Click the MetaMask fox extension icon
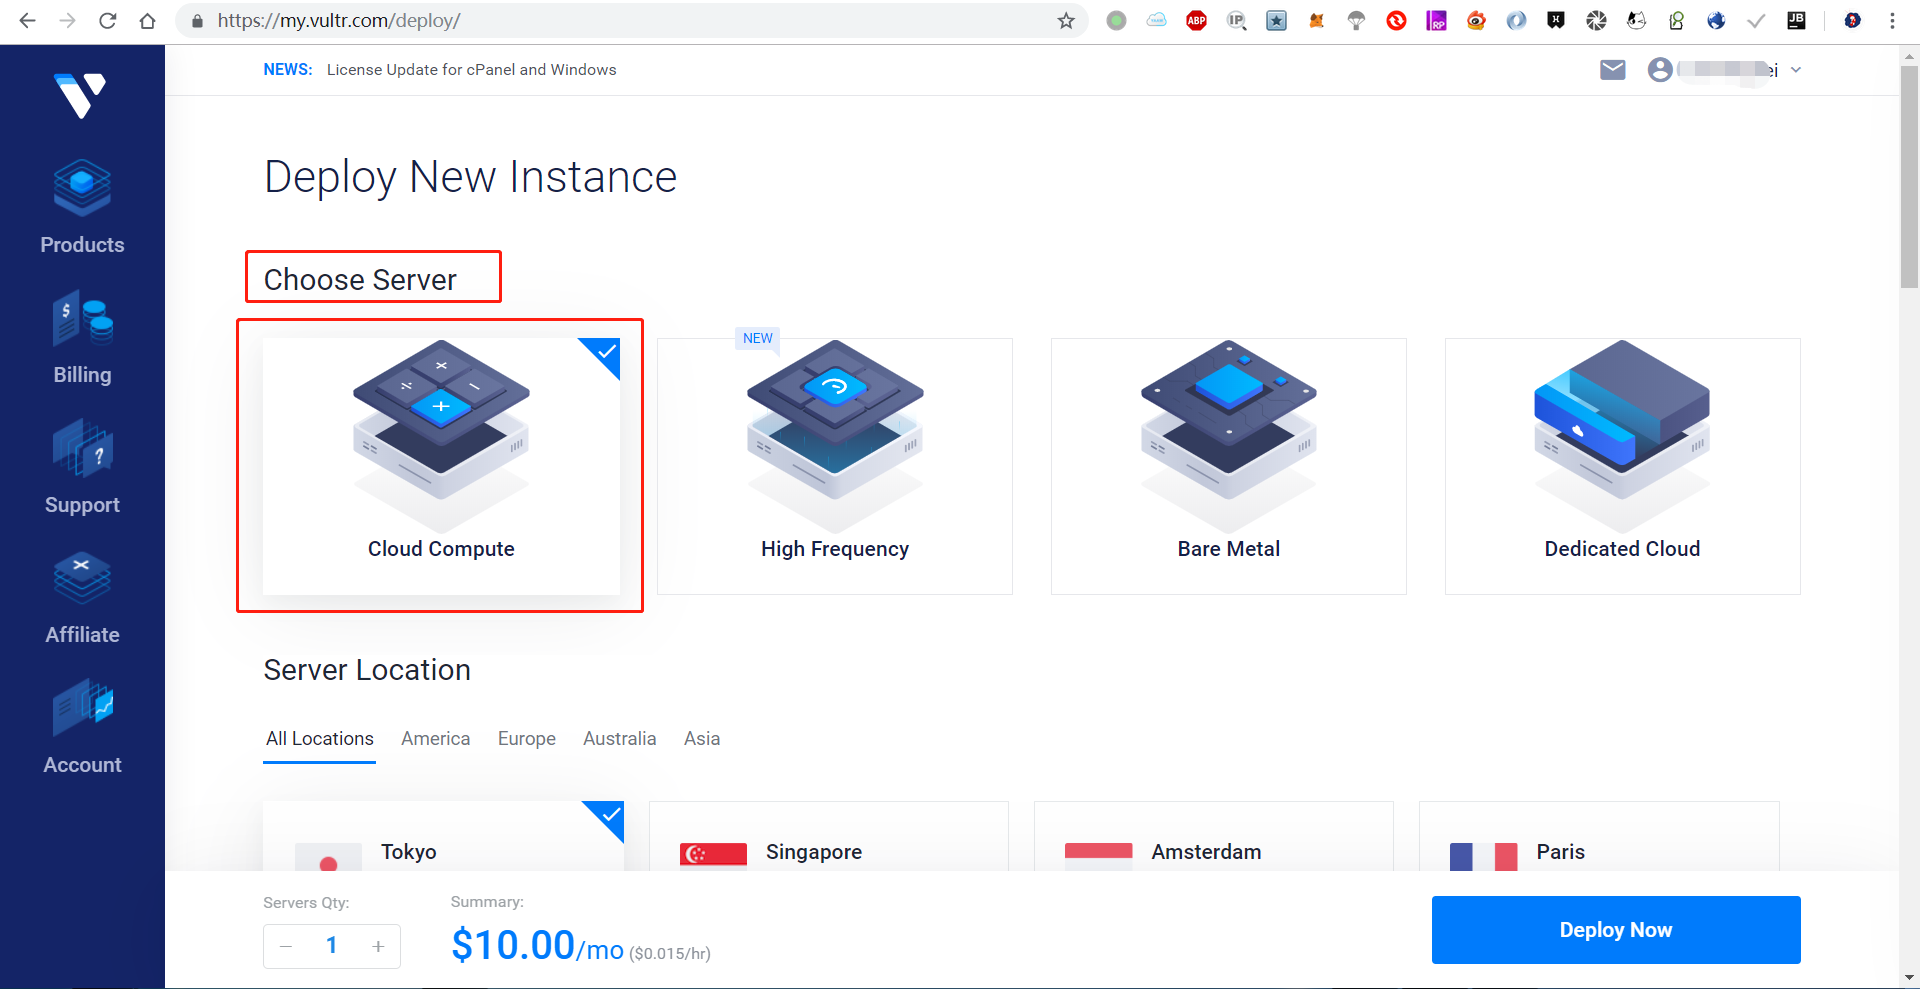The image size is (1920, 989). 1316,21
